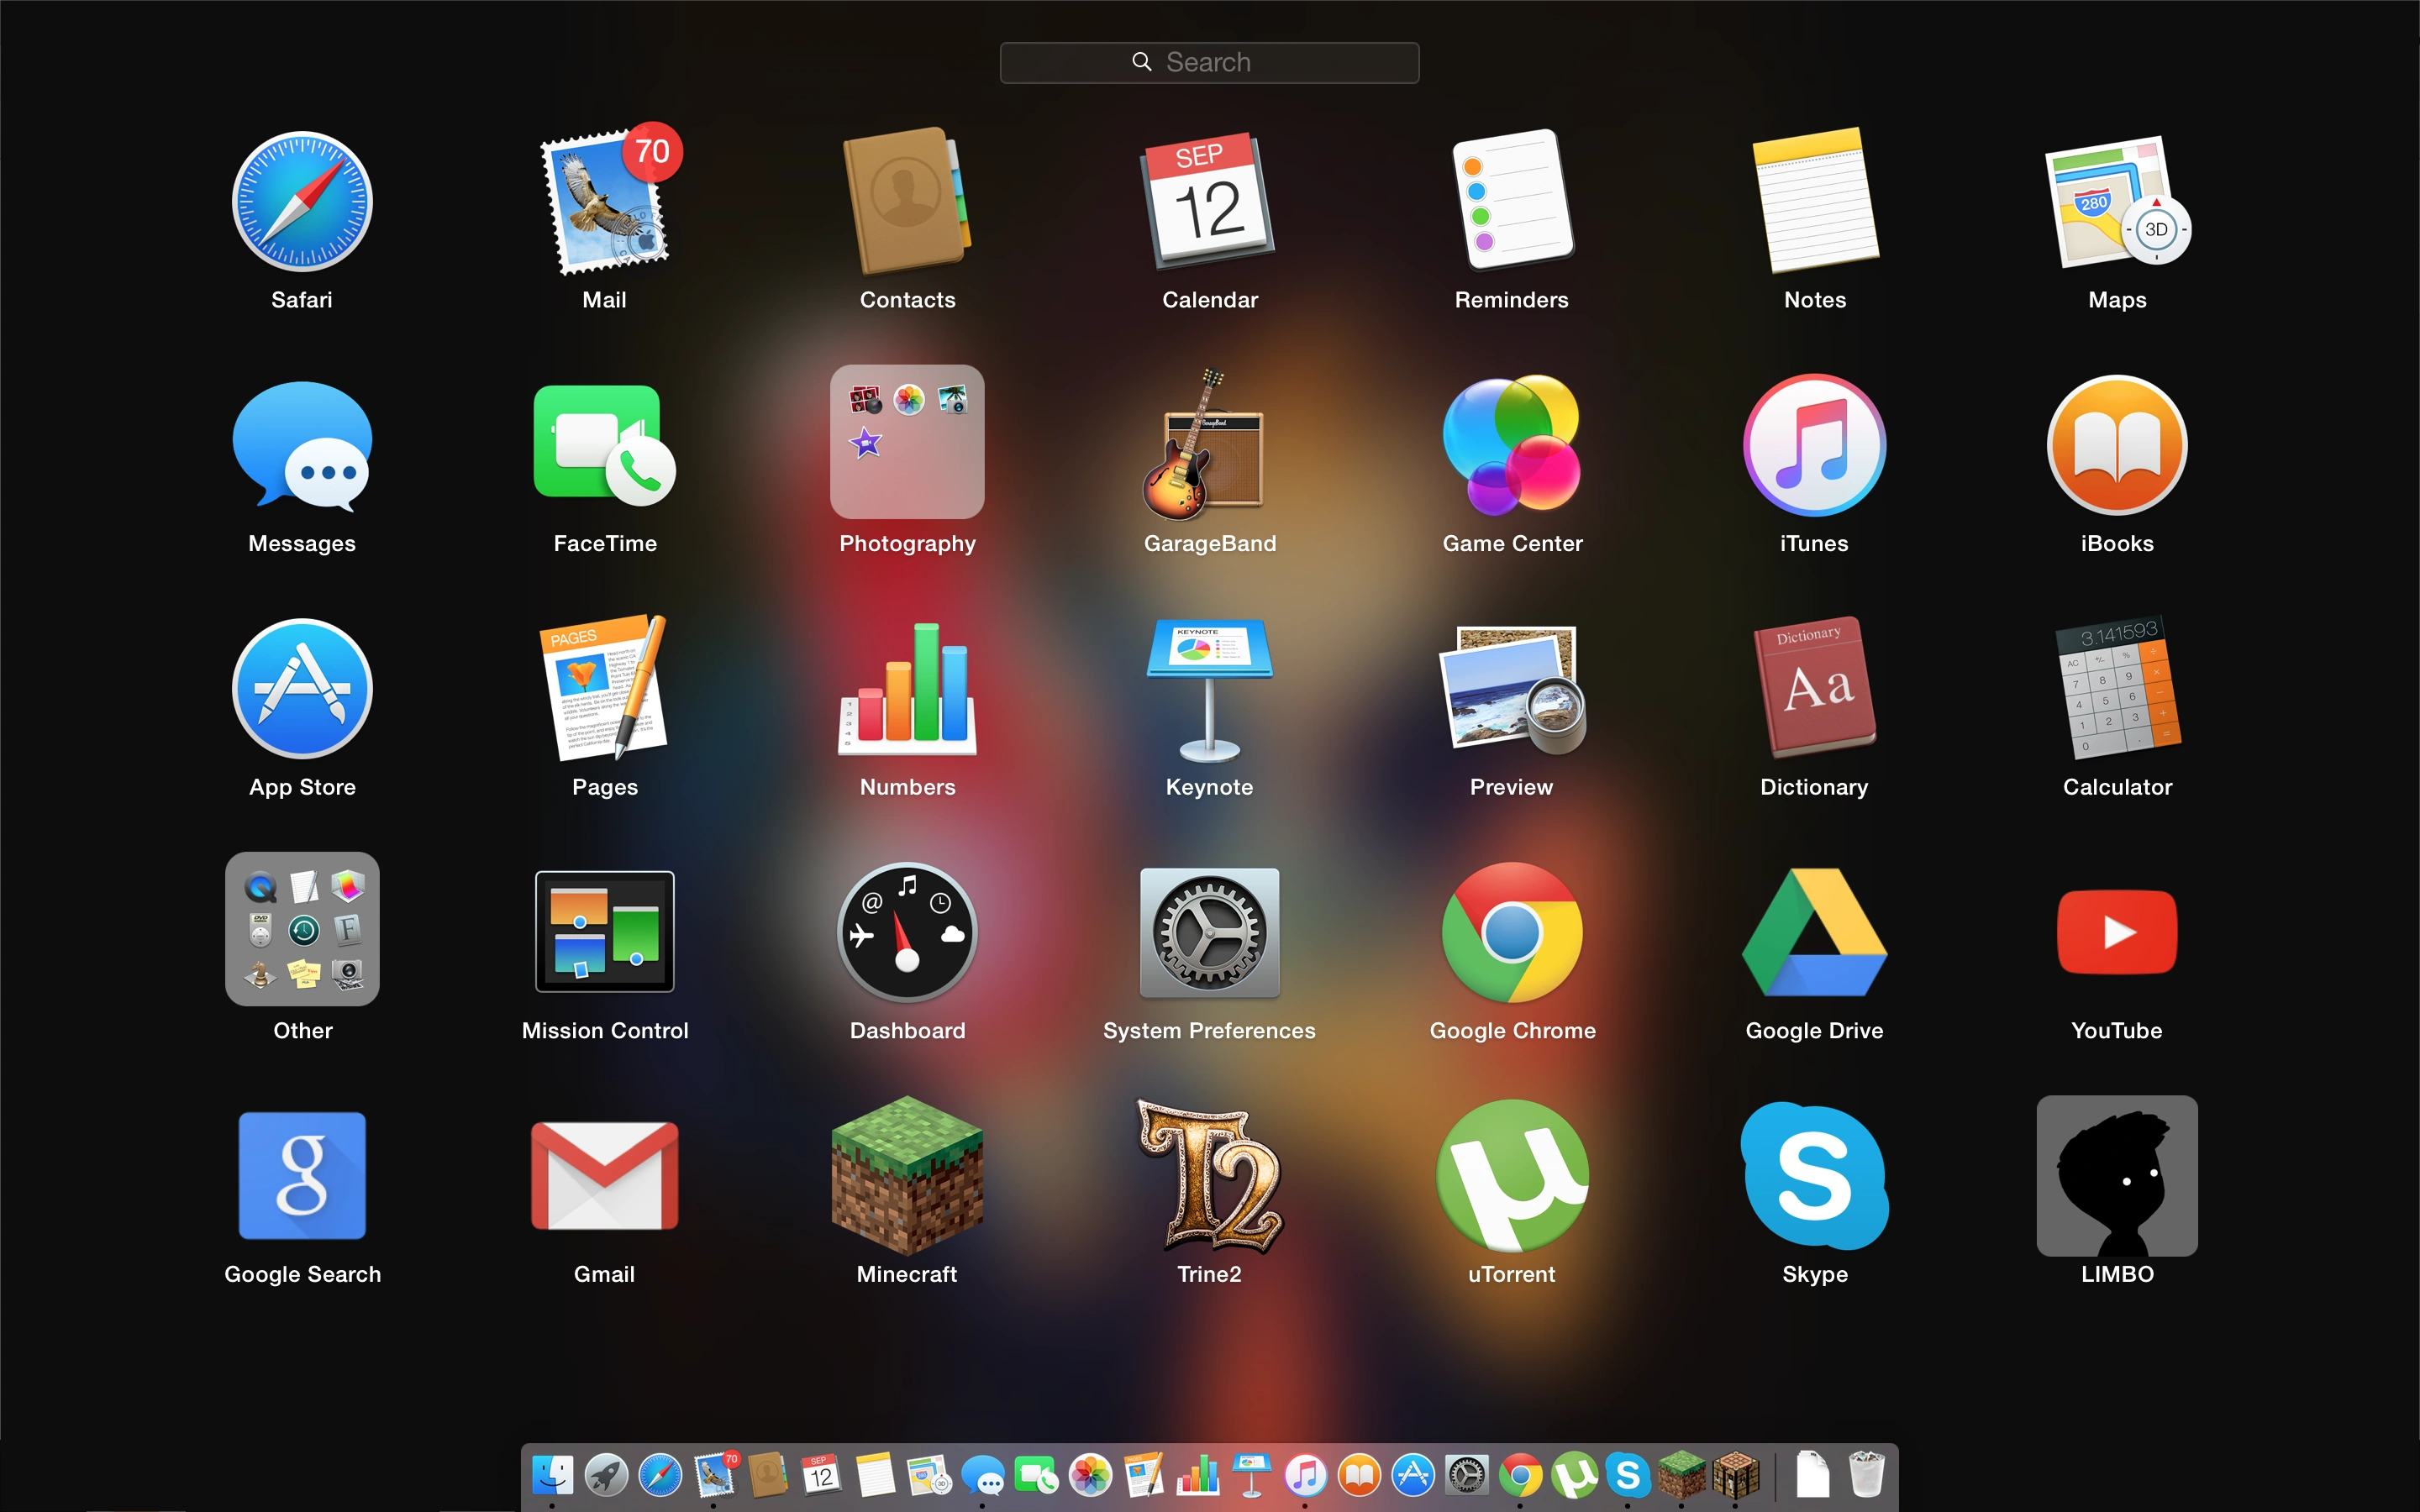Launch Minecraft from Launchpad grid
The width and height of the screenshot is (2420, 1512).
[x=907, y=1176]
